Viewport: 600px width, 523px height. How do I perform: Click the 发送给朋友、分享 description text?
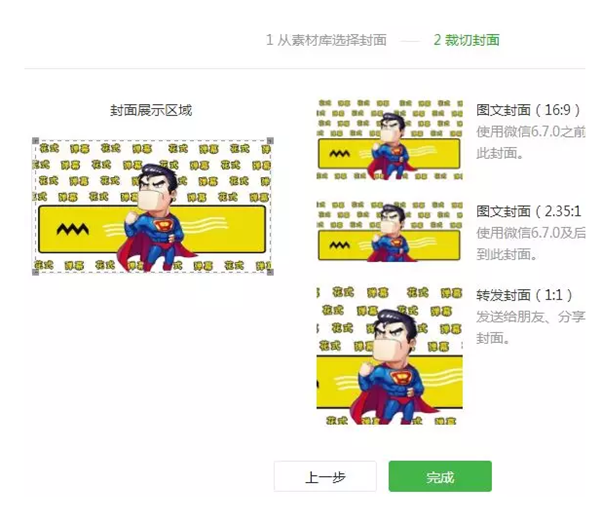pos(531,317)
